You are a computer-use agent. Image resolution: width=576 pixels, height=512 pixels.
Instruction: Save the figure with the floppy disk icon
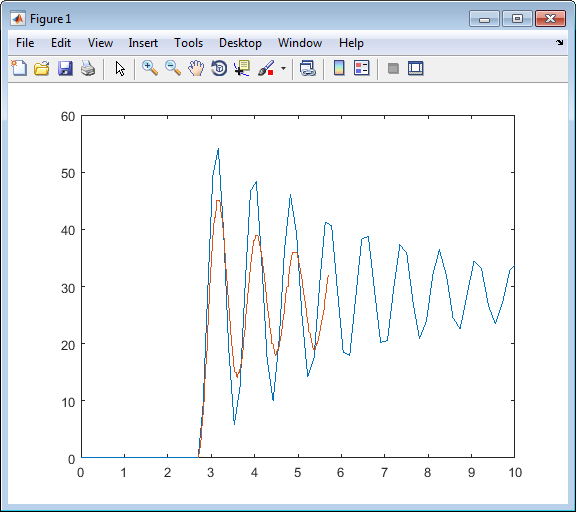65,68
